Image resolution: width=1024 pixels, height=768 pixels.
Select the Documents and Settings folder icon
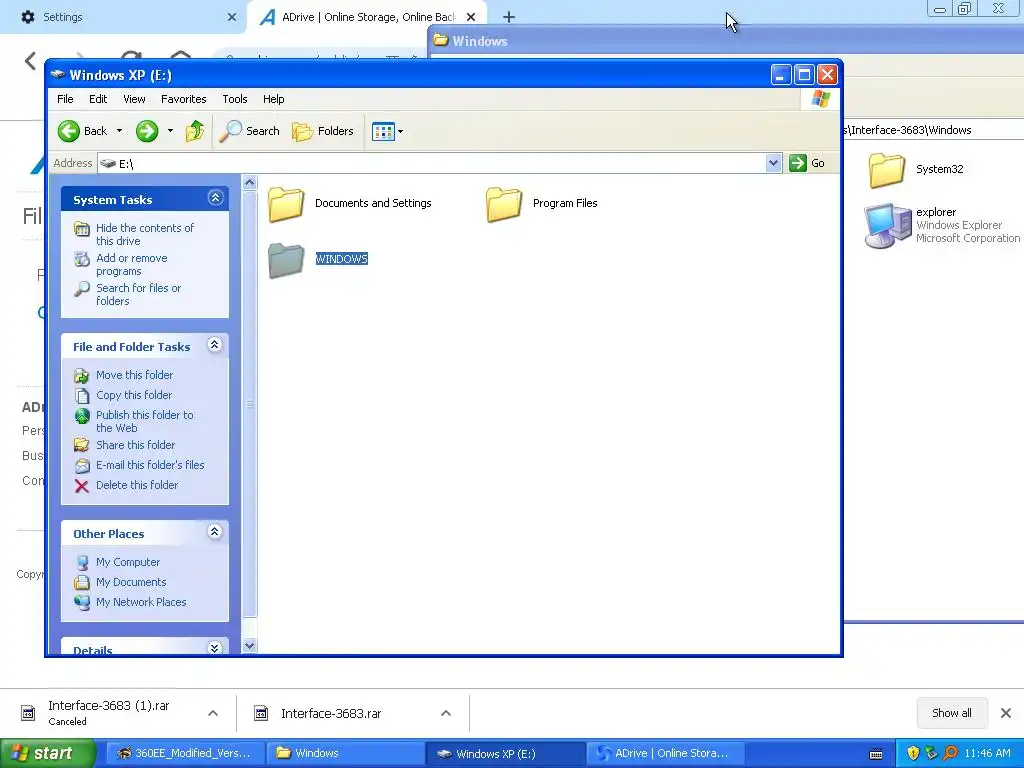286,204
